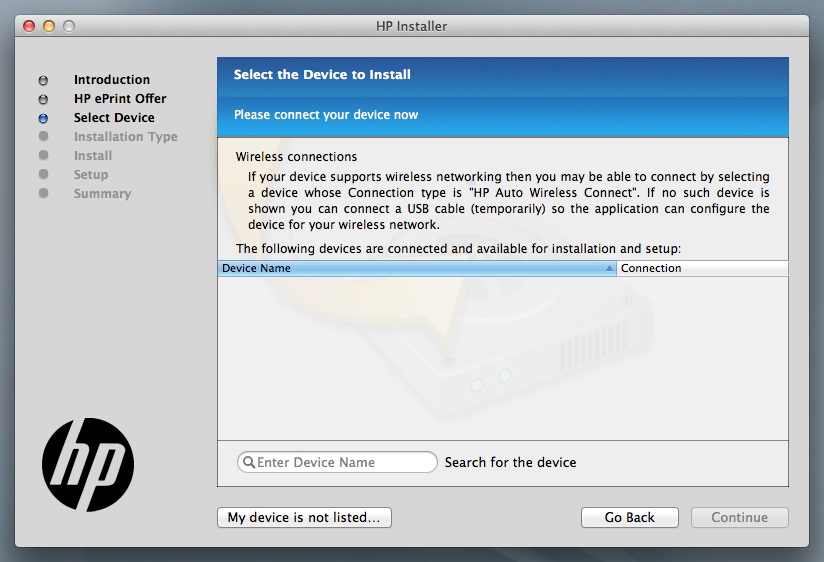This screenshot has height=562, width=824.
Task: Toggle the sort arrow in the Device Name column
Action: [x=609, y=269]
